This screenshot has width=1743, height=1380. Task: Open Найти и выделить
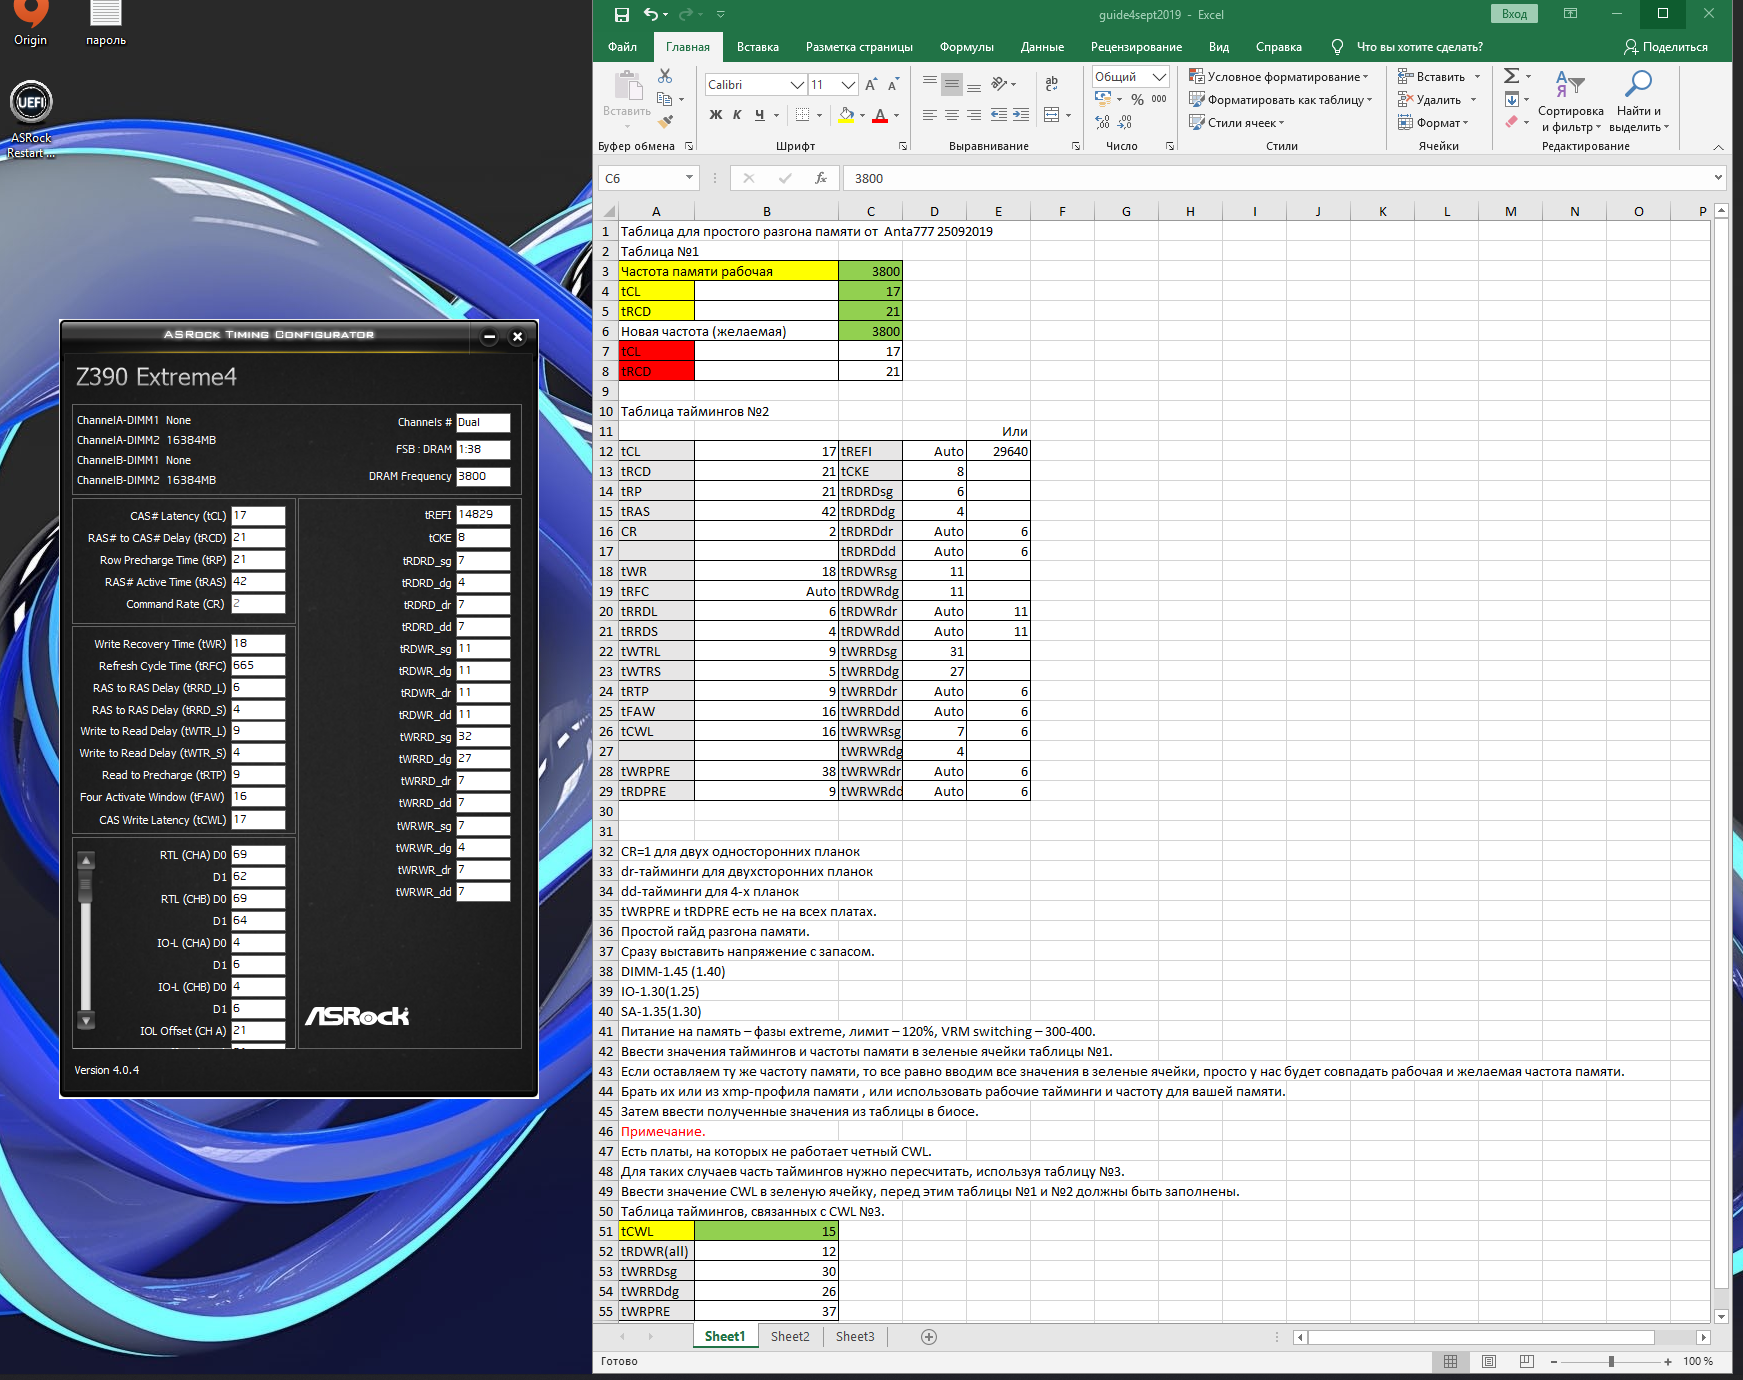[x=1639, y=101]
